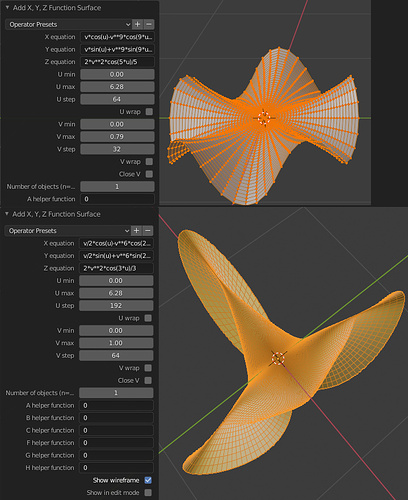Click the upper U min value 0.00
This screenshot has height=500, width=408.
point(117,74)
